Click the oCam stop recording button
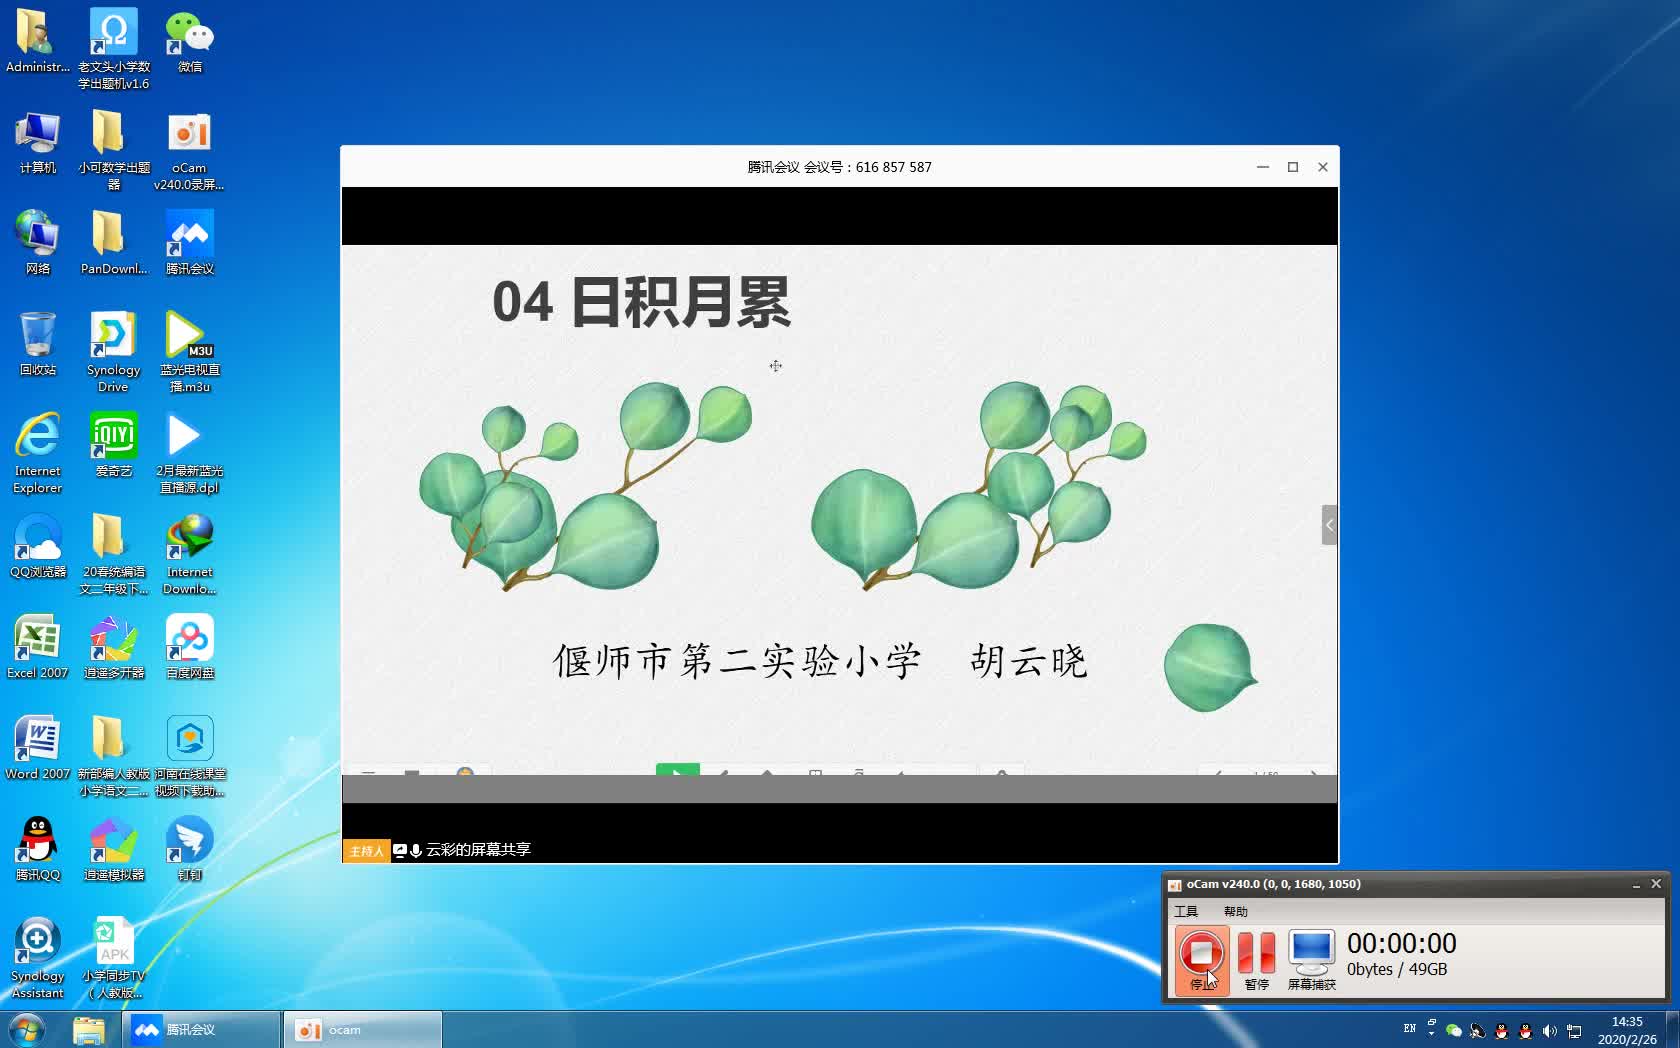This screenshot has width=1680, height=1048. (1201, 960)
